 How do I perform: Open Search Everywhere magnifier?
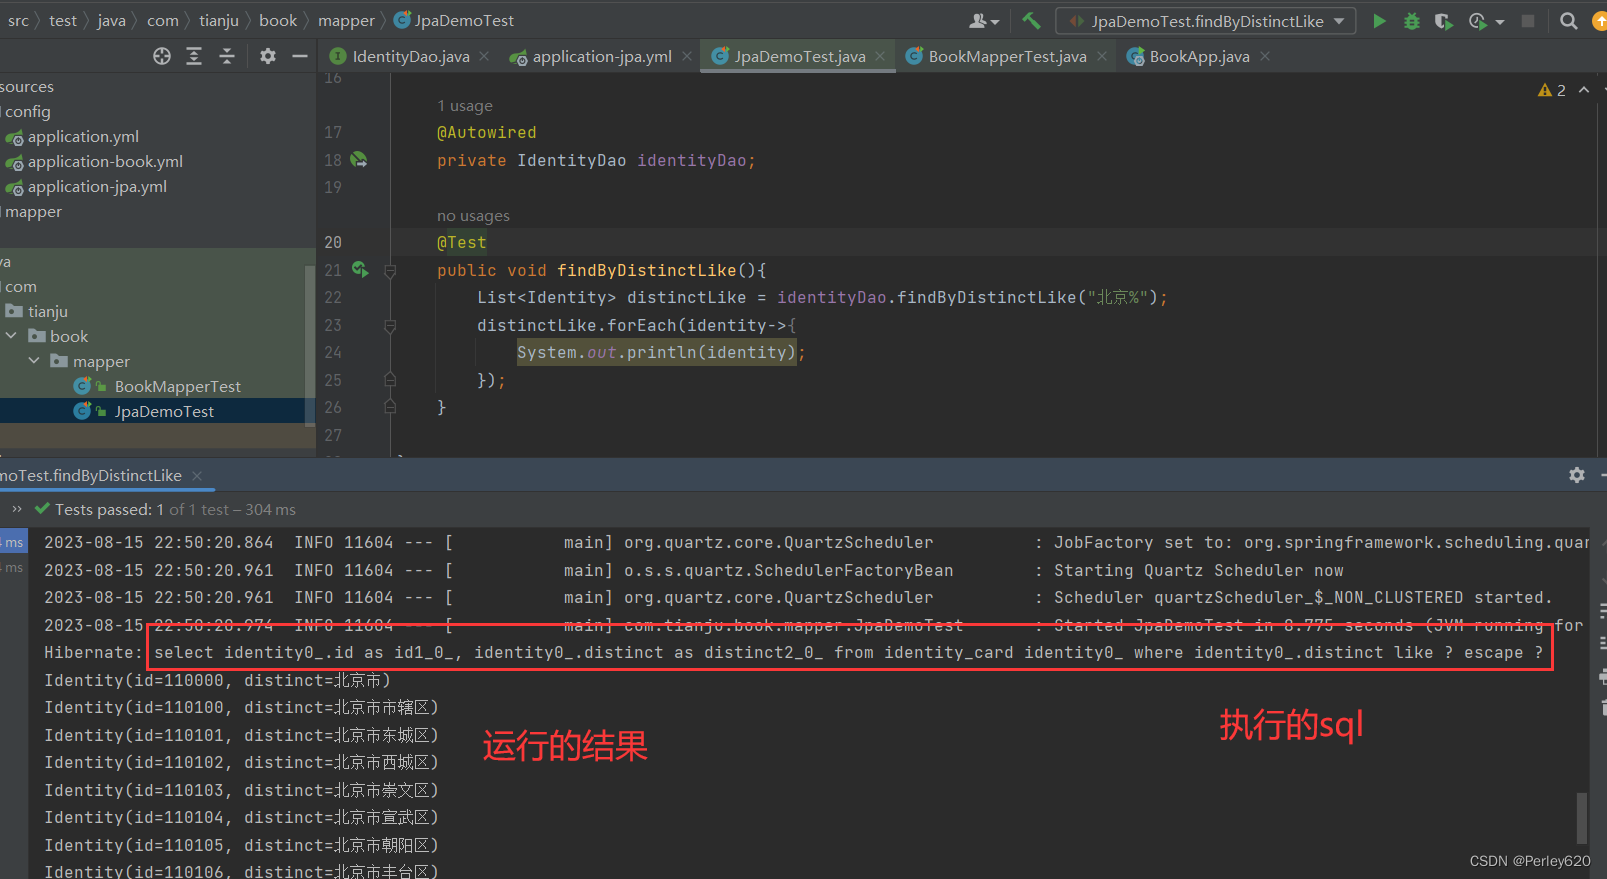pos(1569,21)
